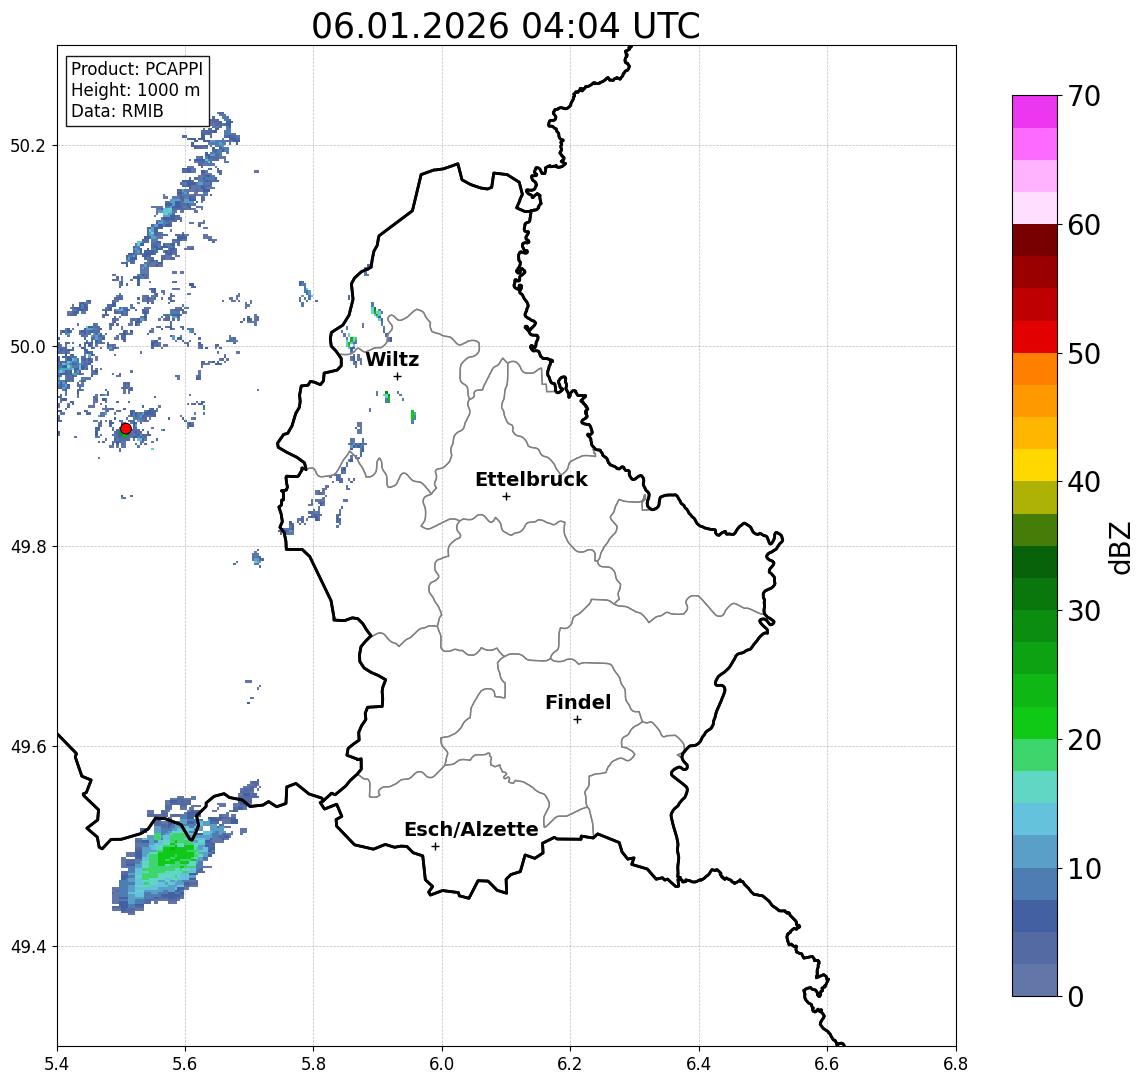1145x1084 pixels.
Task: Click the Wiltz station cross marker
Action: tap(397, 377)
